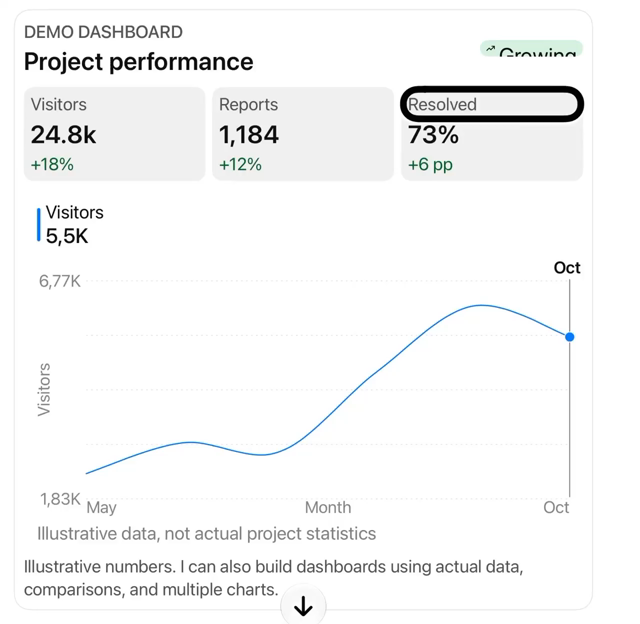Click the Project performance heading

tap(139, 62)
